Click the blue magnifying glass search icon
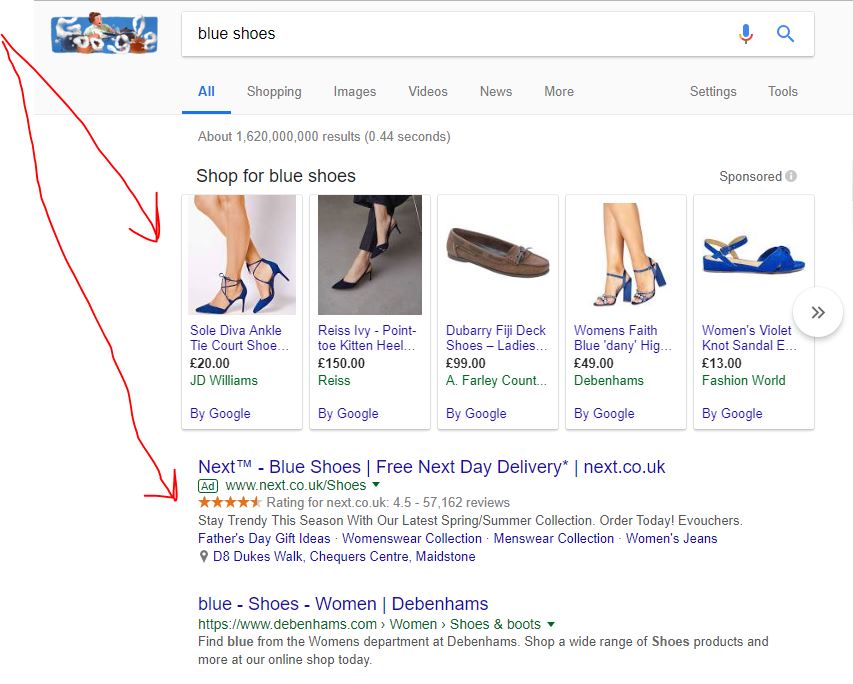 click(785, 34)
